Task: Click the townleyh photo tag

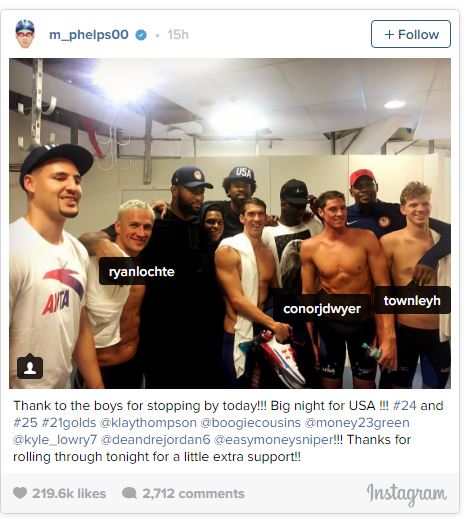Action: 412,300
